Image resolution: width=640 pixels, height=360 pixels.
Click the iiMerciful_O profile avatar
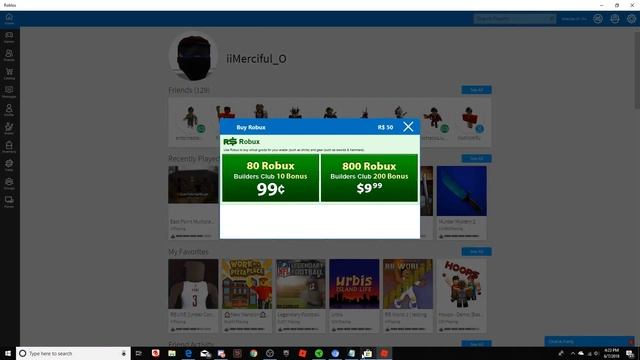tap(193, 57)
